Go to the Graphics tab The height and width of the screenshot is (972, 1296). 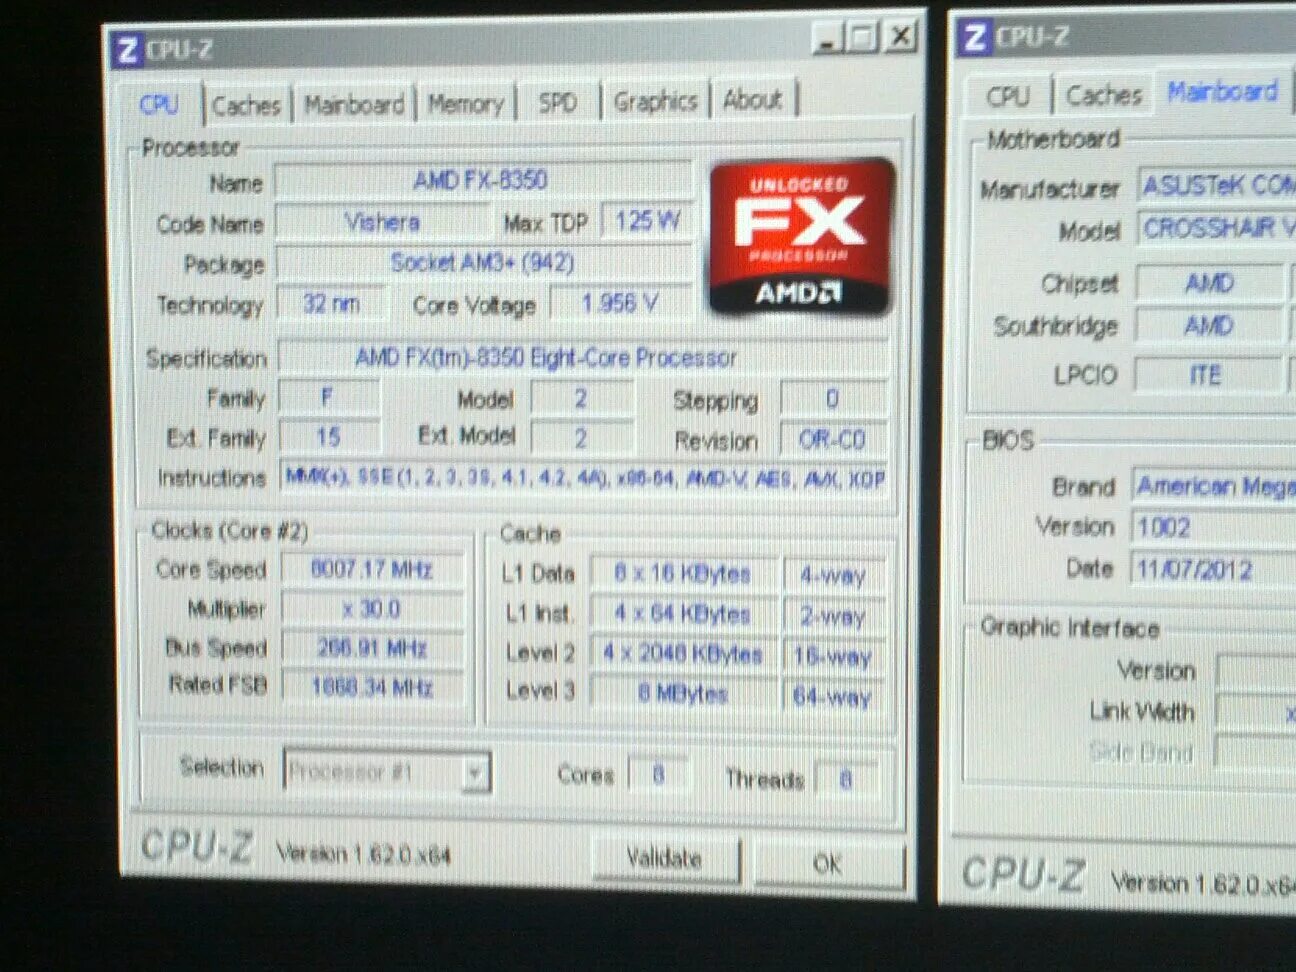[655, 101]
